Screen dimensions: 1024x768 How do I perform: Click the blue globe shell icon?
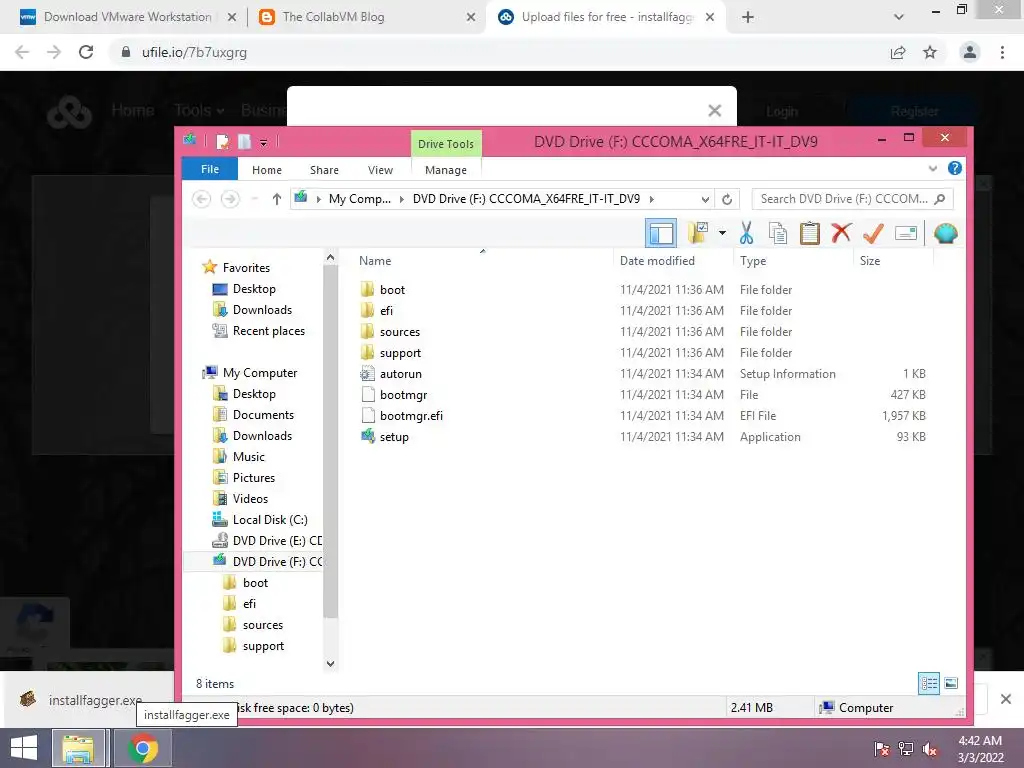click(945, 233)
